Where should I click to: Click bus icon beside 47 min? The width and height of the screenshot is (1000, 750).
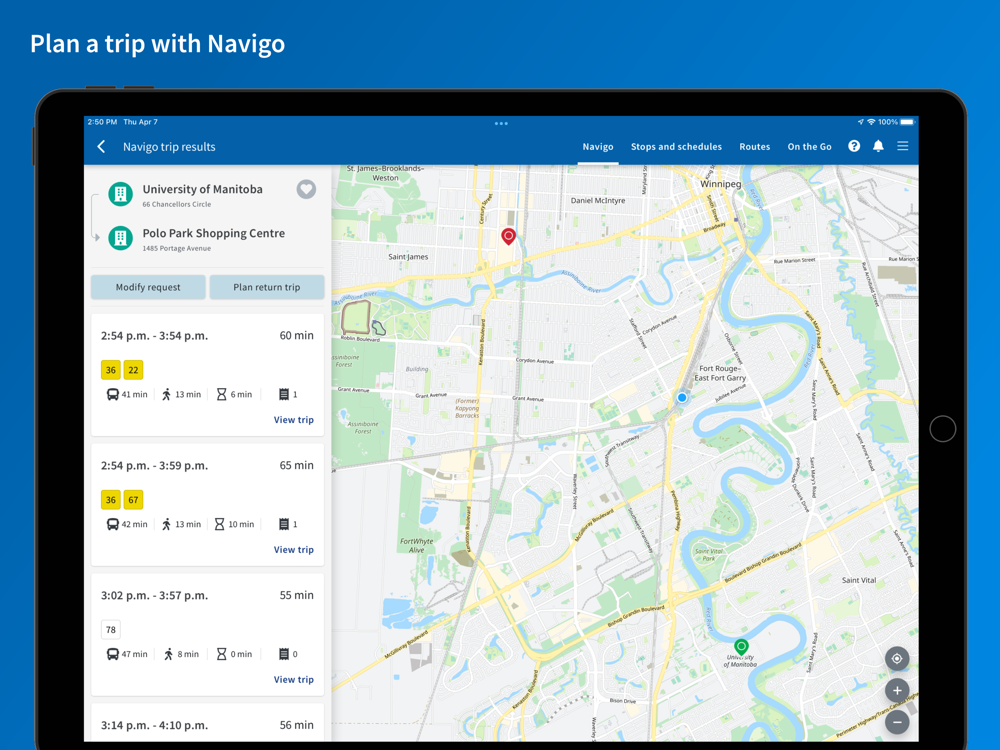tap(112, 654)
